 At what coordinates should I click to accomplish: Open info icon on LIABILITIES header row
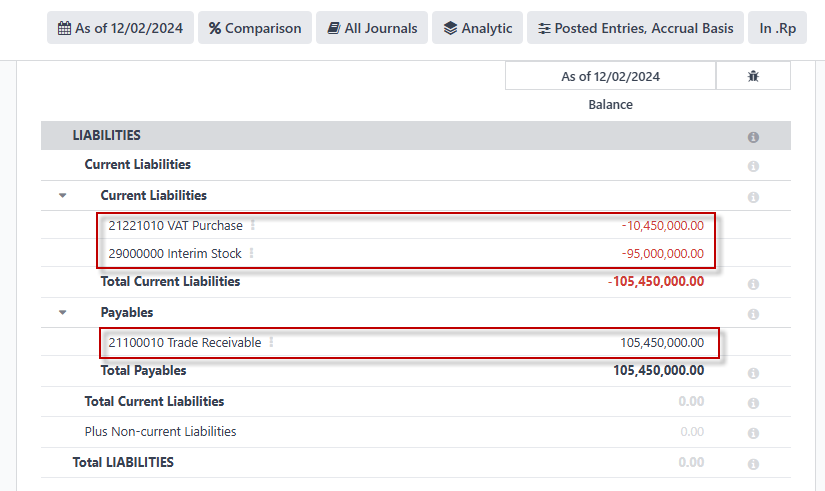(753, 137)
